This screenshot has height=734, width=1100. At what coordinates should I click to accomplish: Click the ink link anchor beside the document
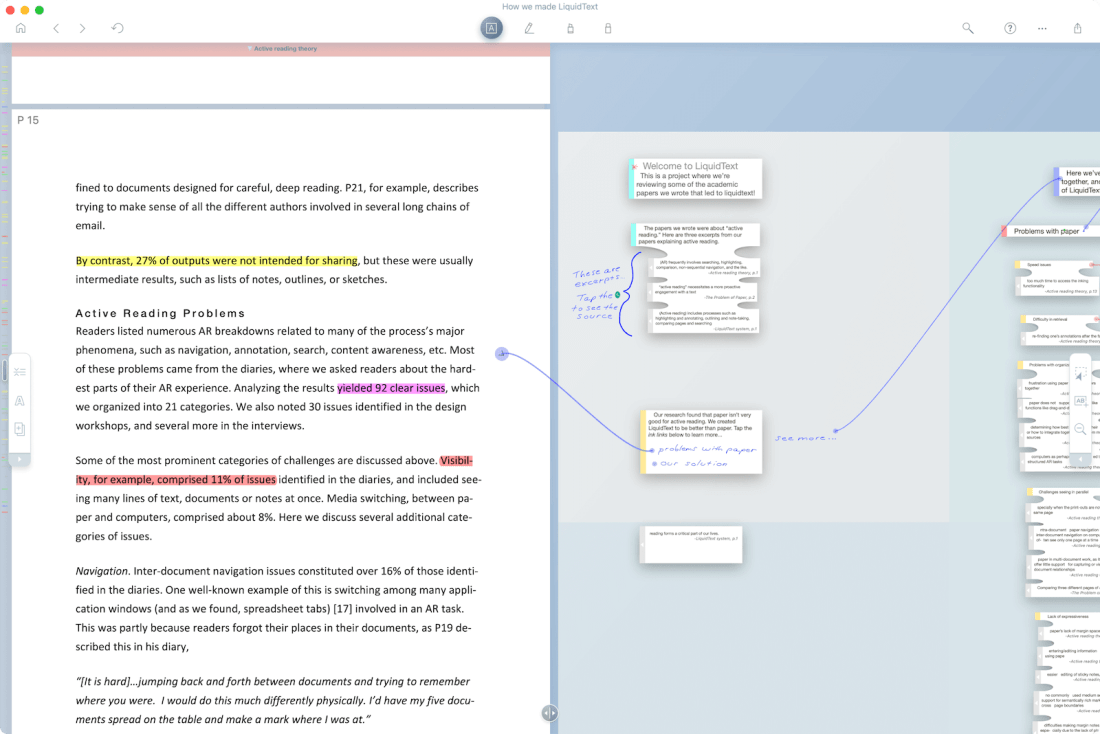pyautogui.click(x=502, y=354)
